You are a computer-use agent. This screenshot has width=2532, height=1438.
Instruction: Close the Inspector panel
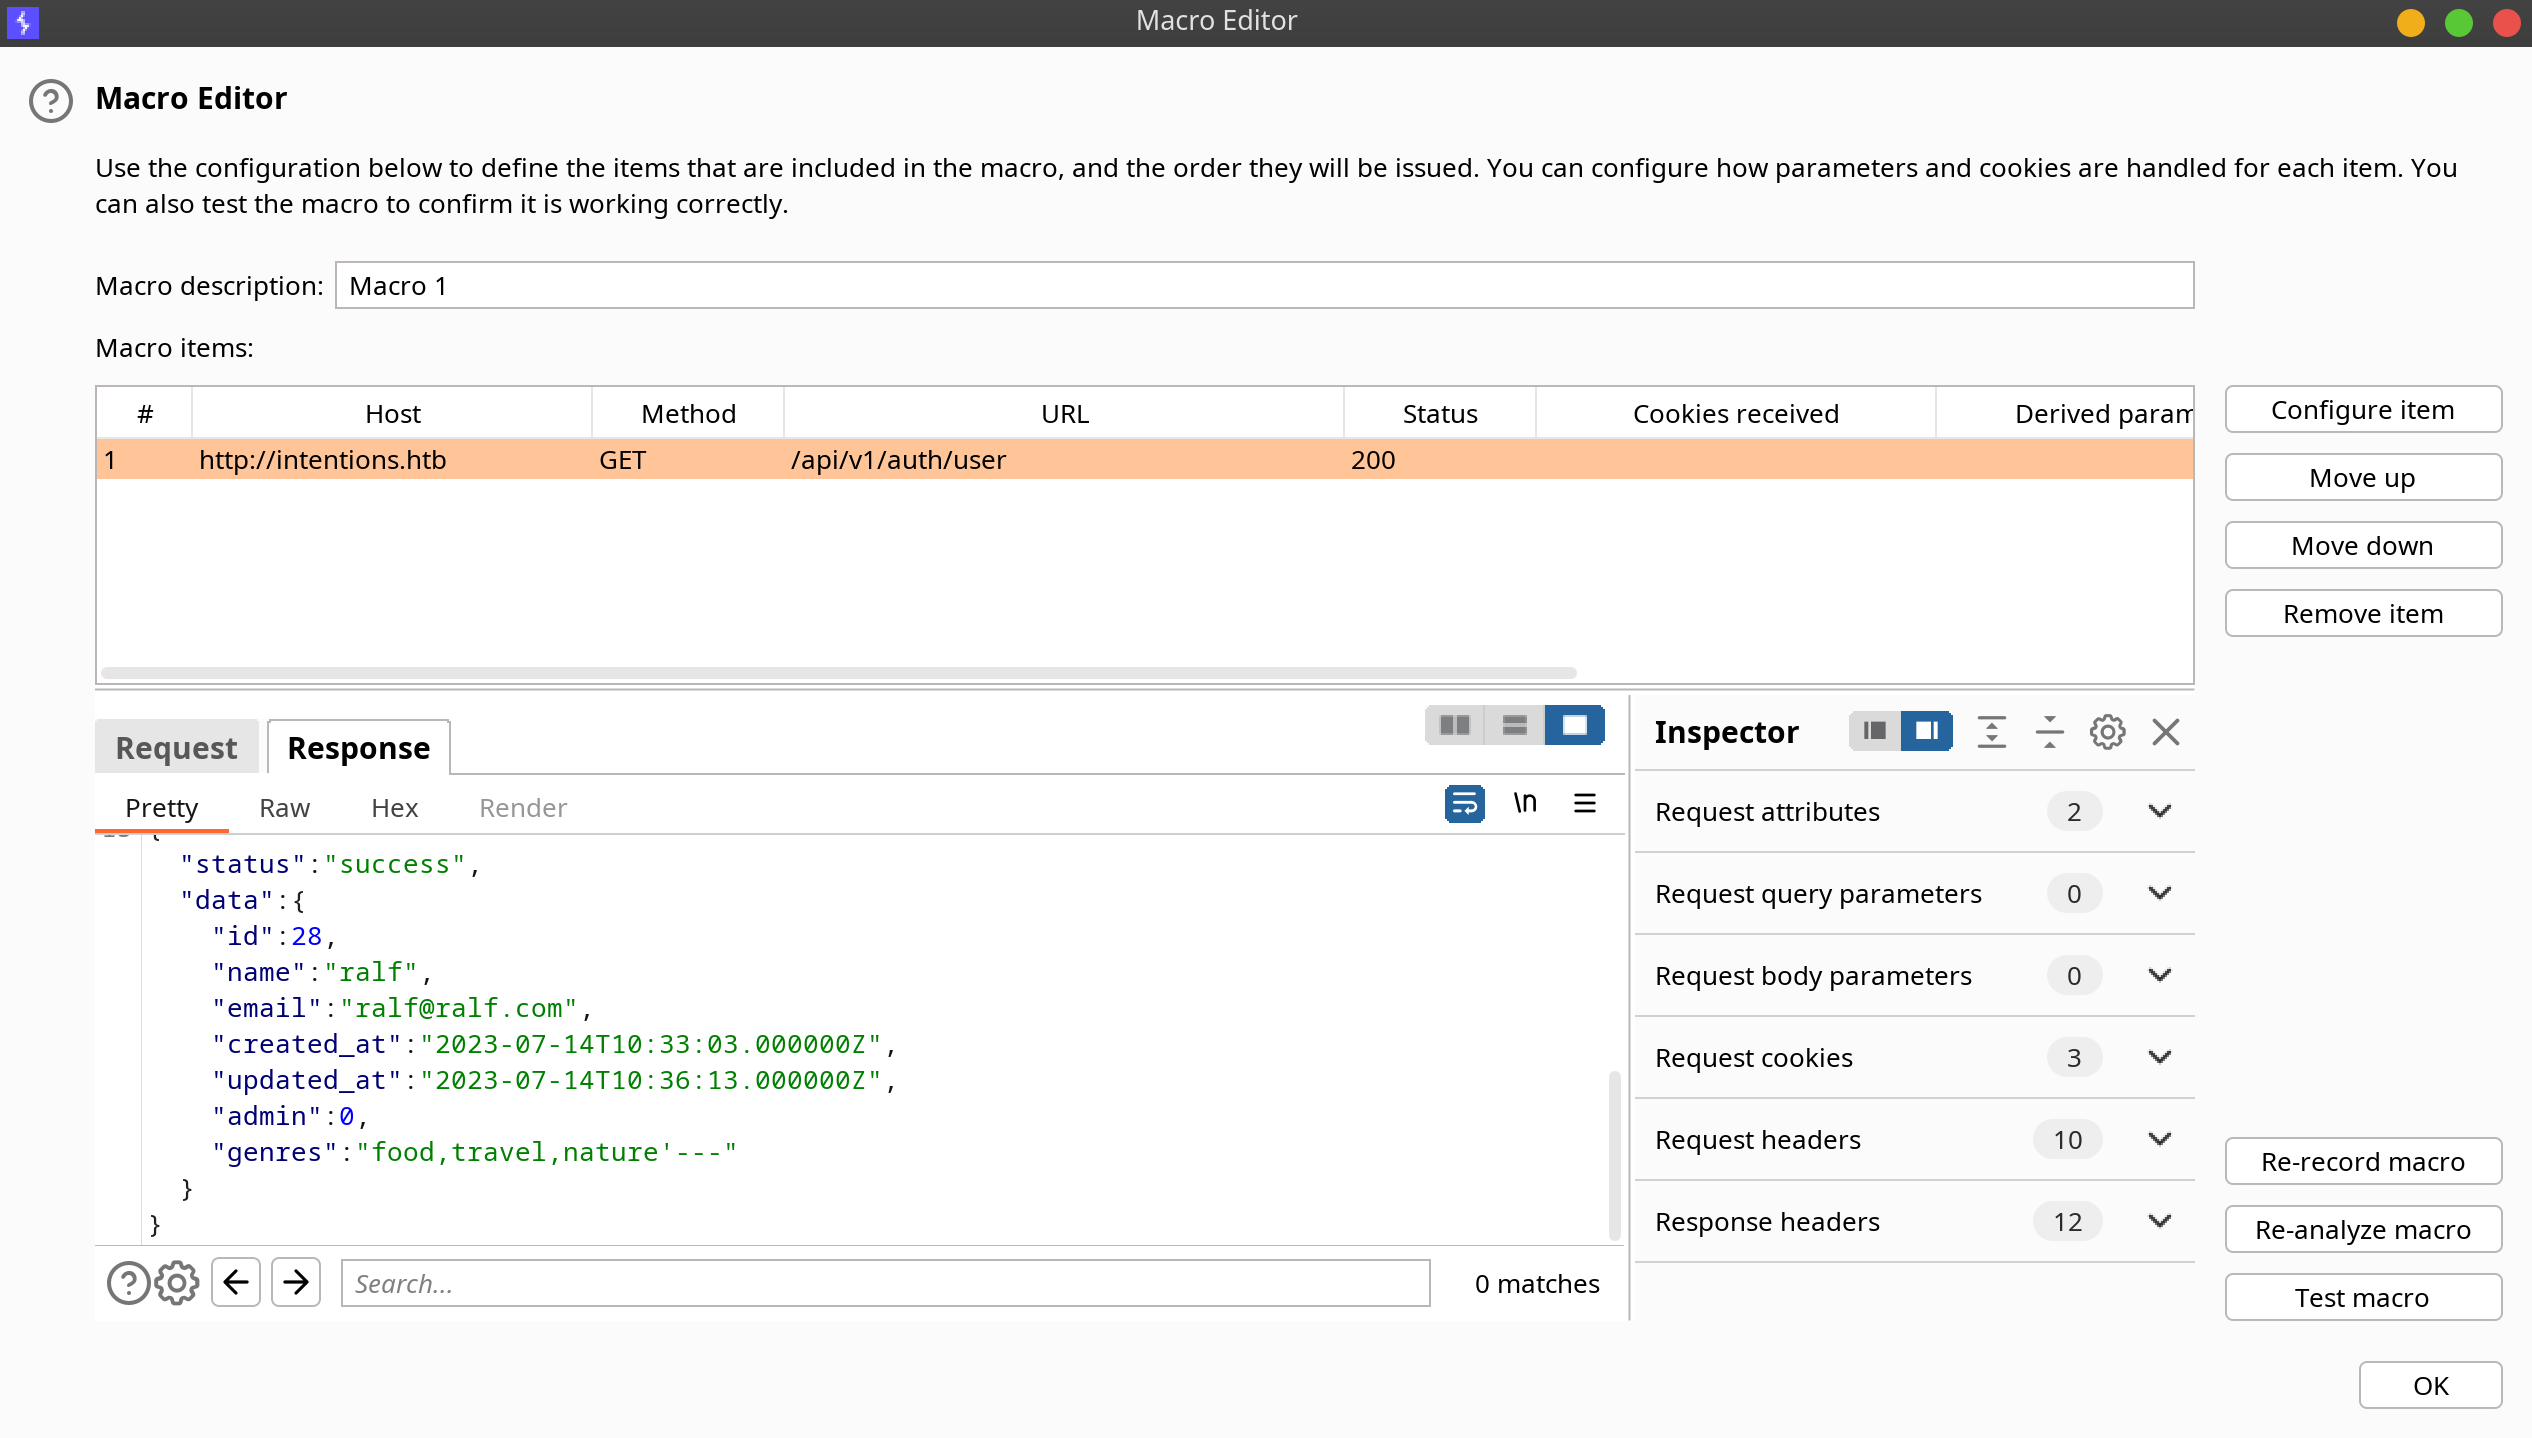click(2166, 732)
